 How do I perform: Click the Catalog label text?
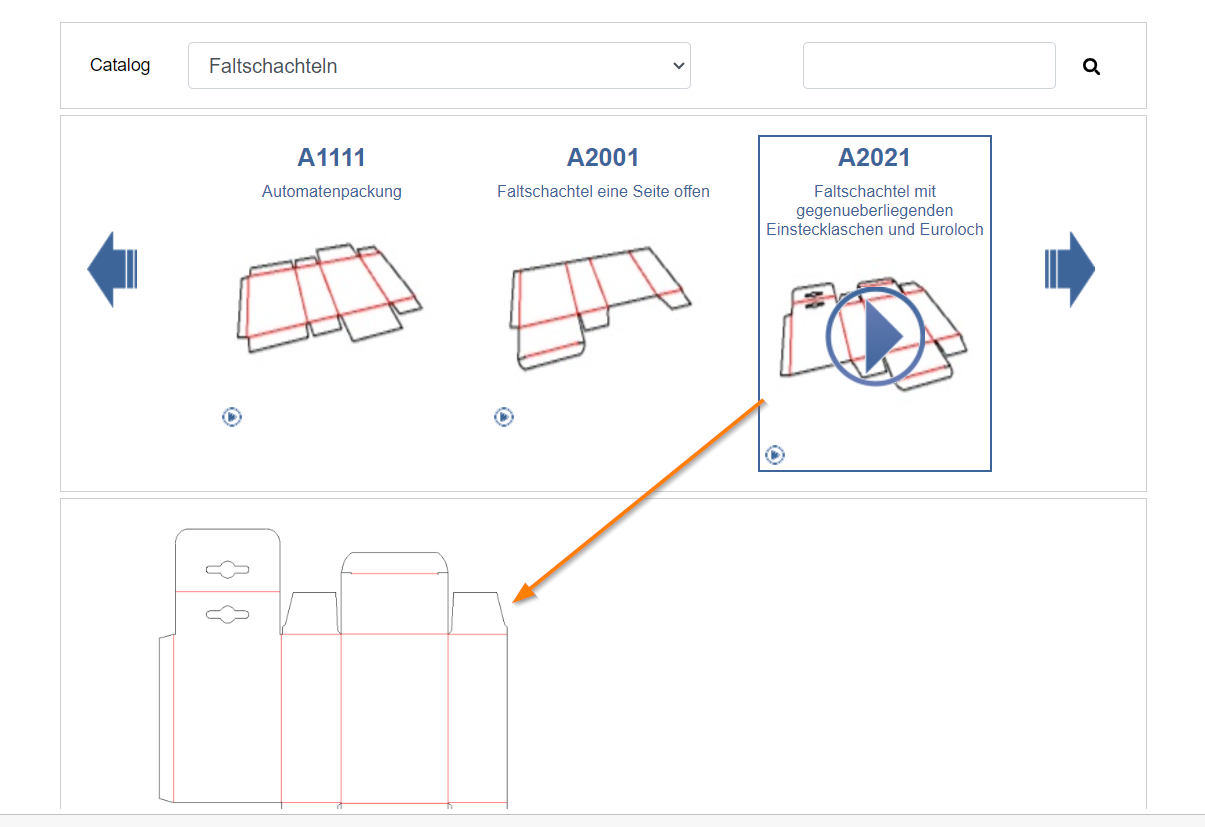tap(120, 65)
